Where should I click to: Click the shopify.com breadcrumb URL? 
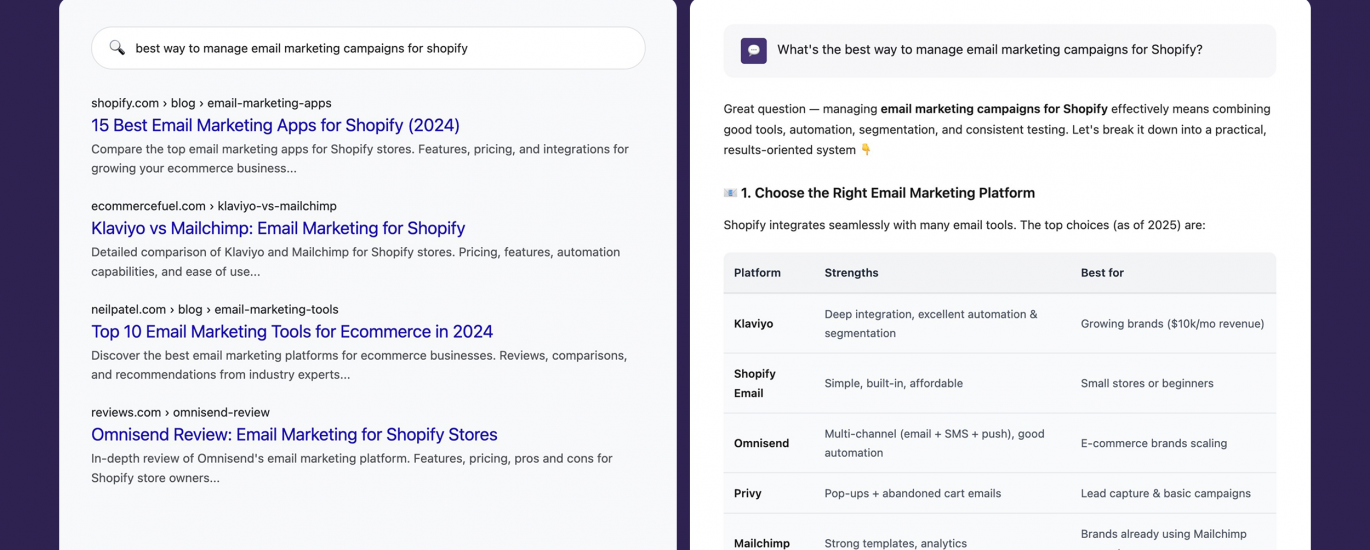(211, 103)
